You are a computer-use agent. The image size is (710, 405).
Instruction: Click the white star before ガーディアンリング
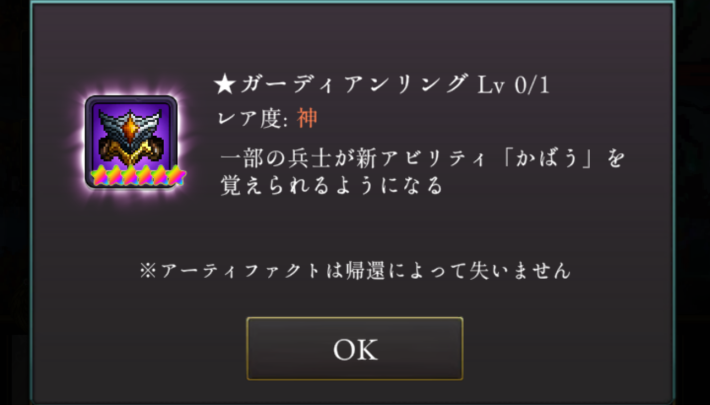225,85
